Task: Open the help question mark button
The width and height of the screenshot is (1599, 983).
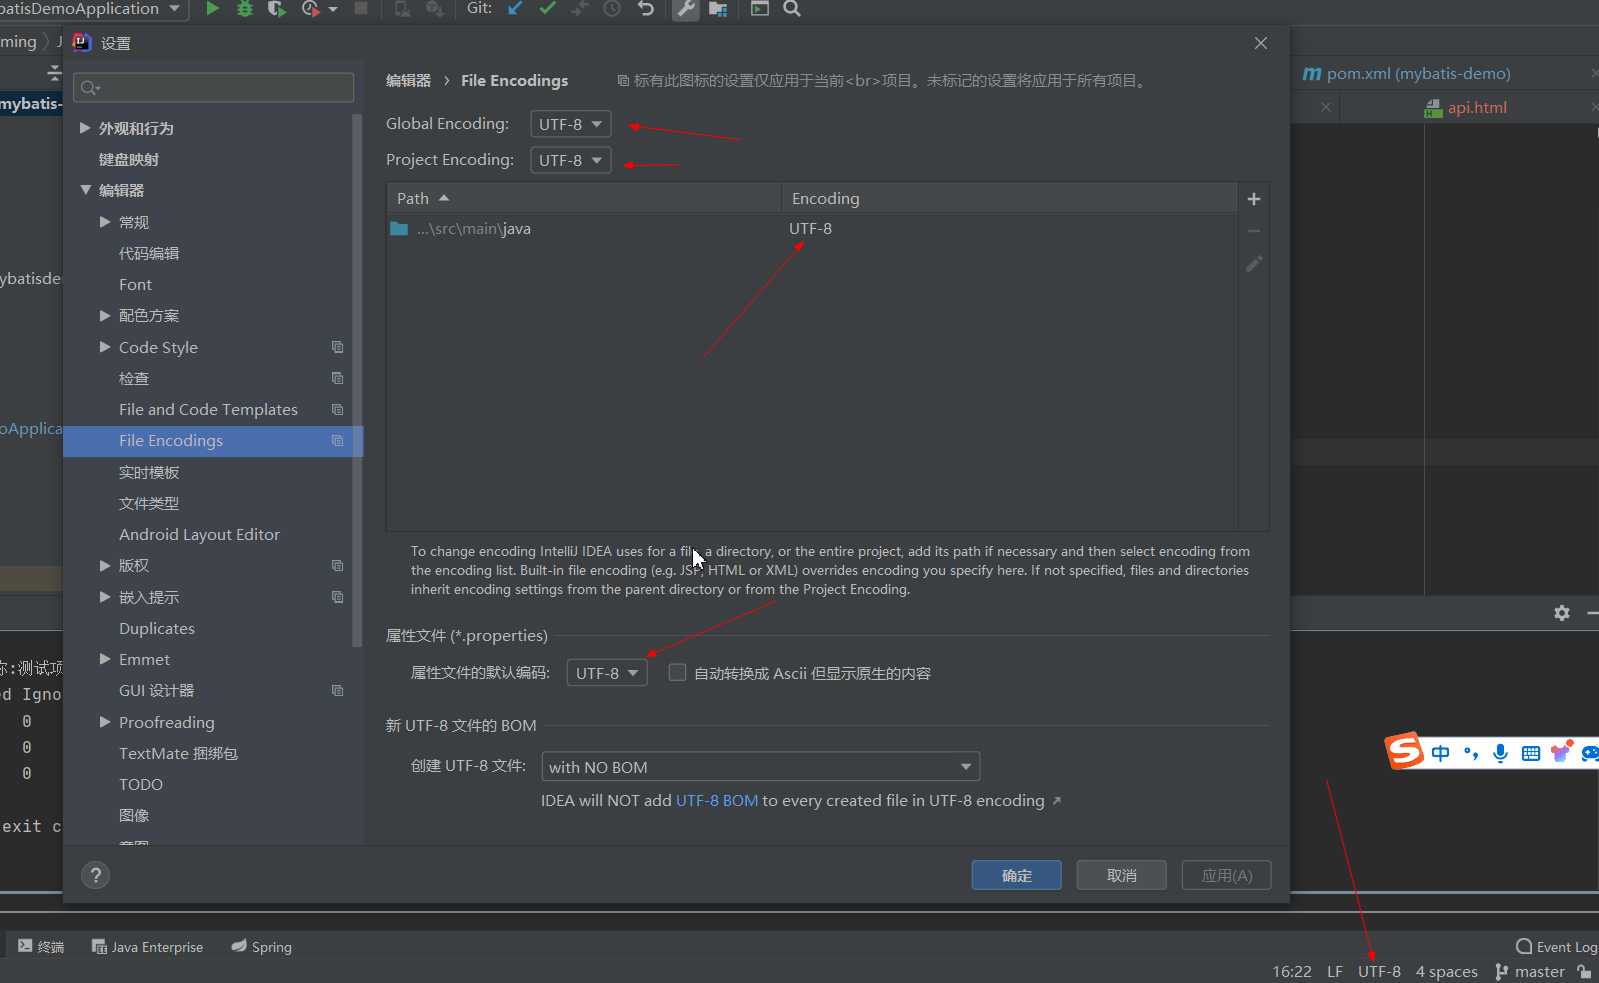Action: [95, 876]
